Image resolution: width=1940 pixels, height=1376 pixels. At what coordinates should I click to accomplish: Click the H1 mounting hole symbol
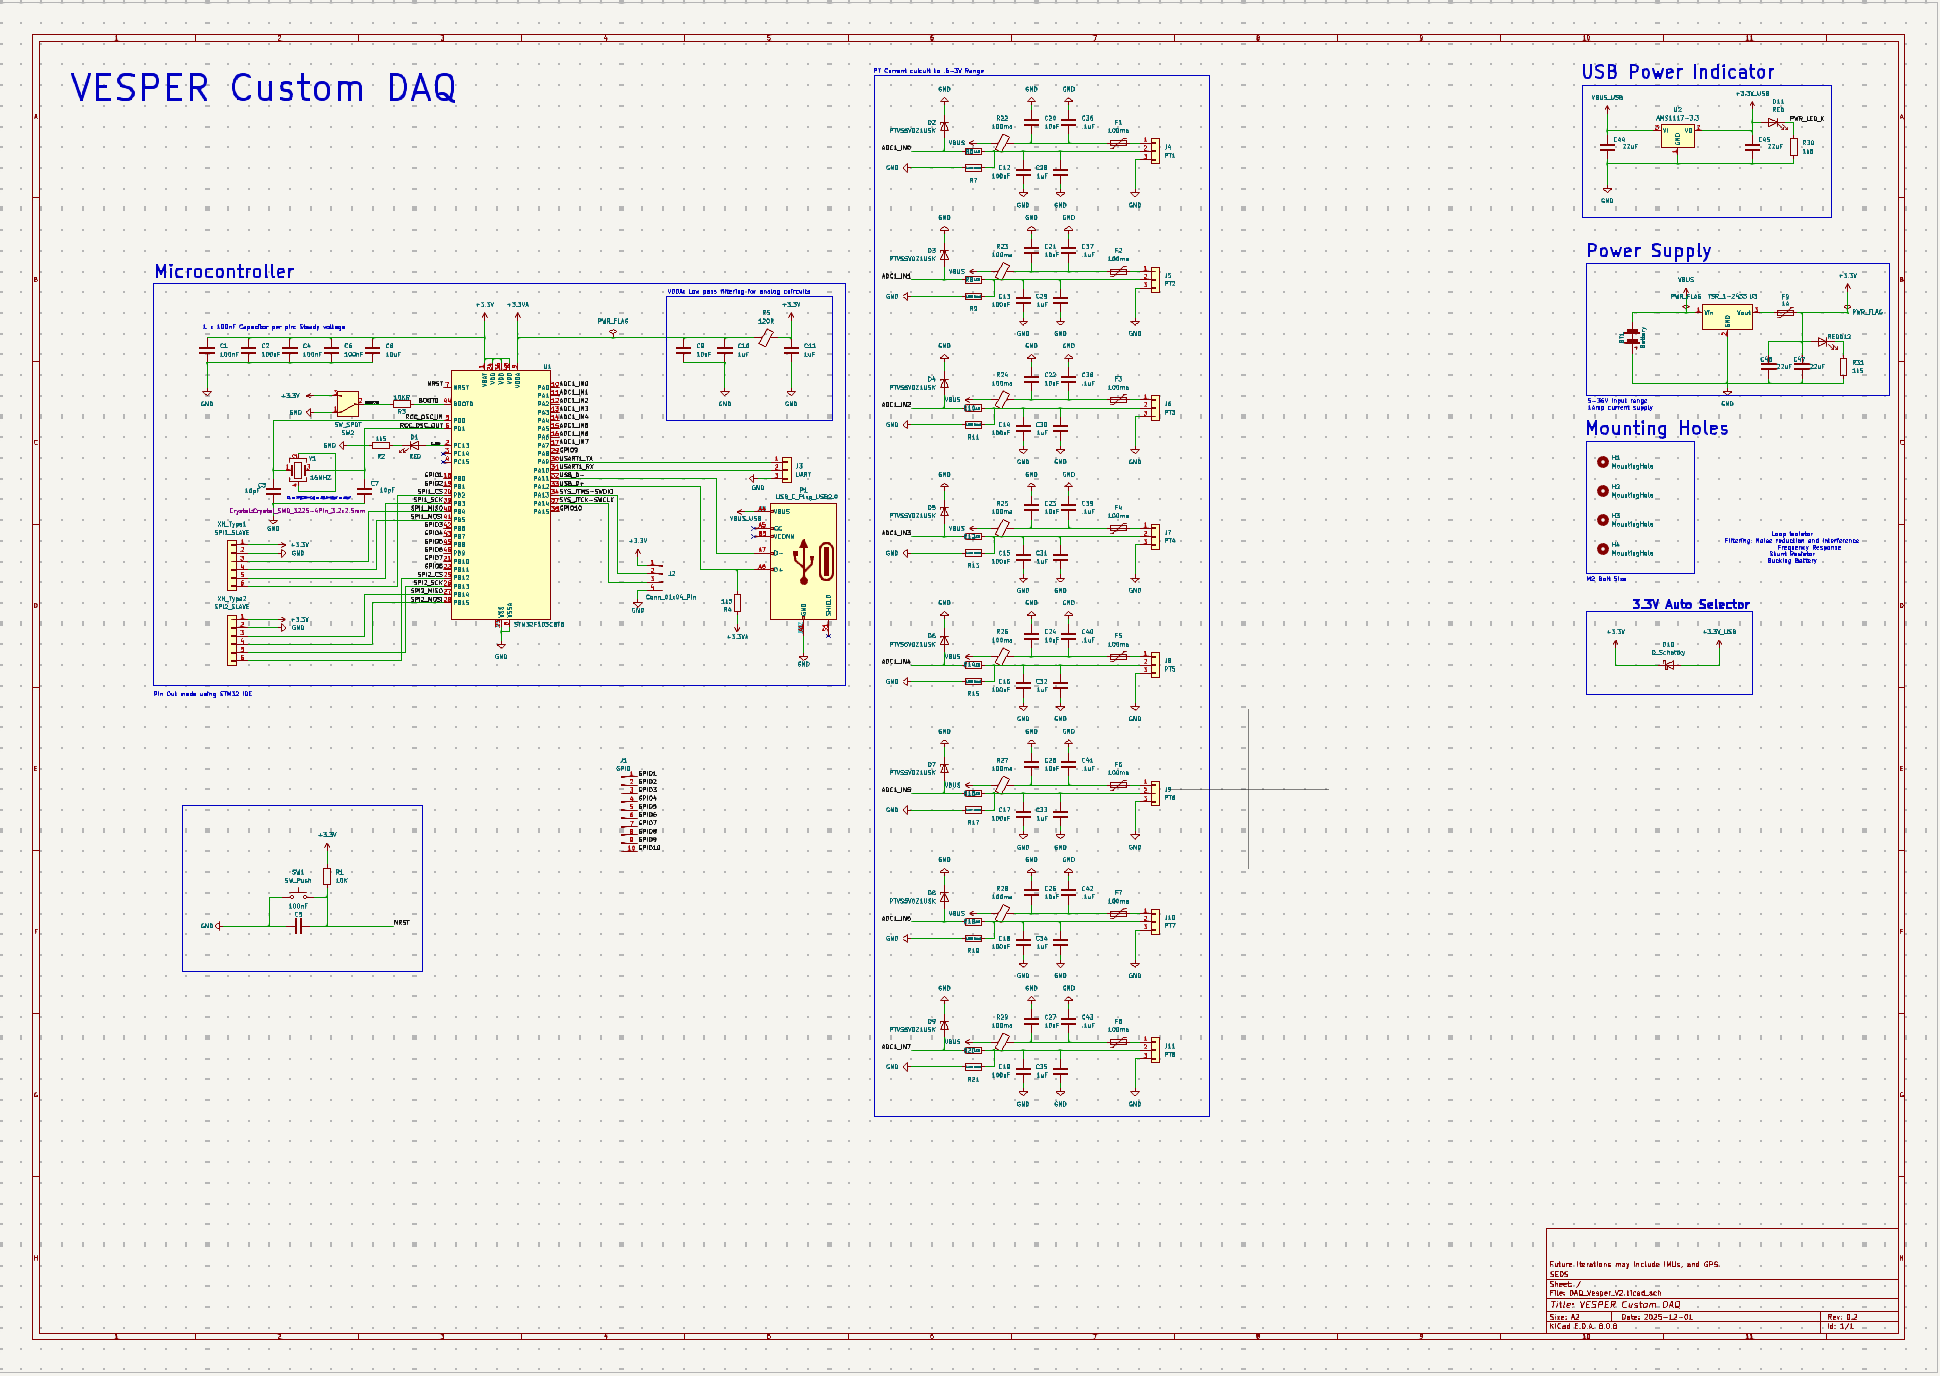pyautogui.click(x=1603, y=462)
